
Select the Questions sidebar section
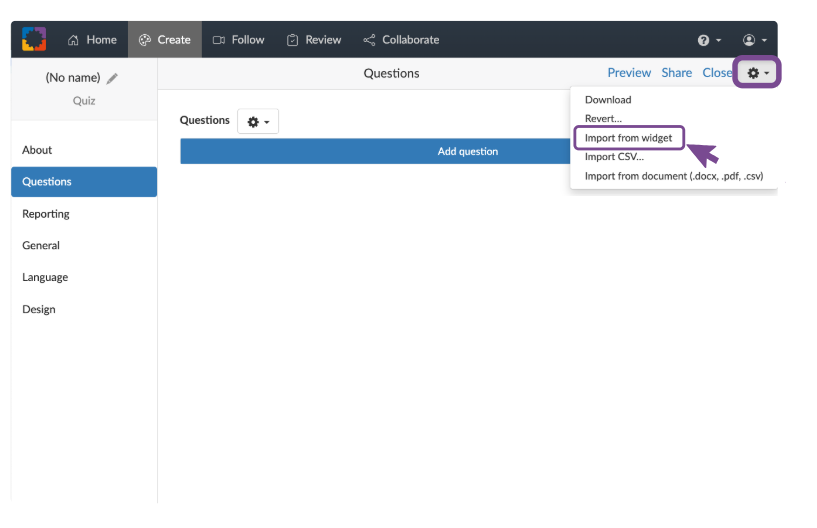coord(84,182)
